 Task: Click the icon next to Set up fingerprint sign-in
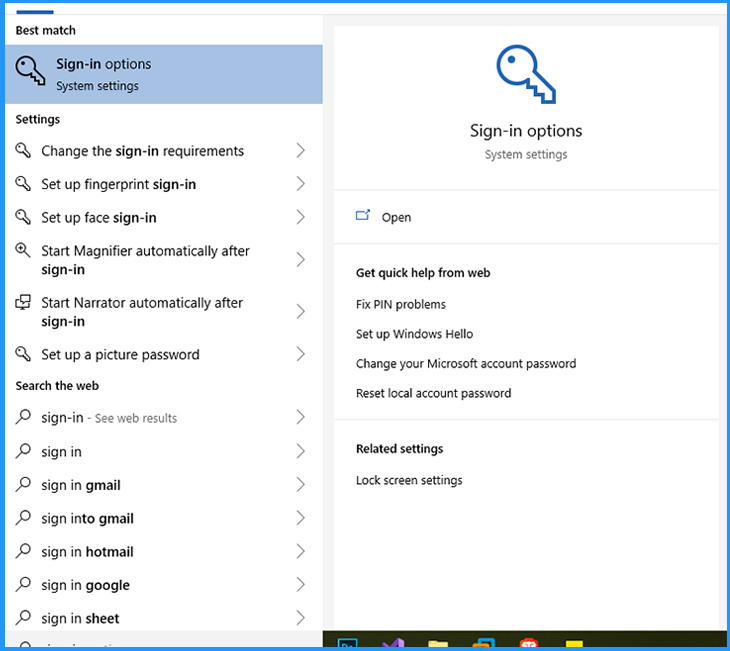coord(23,183)
